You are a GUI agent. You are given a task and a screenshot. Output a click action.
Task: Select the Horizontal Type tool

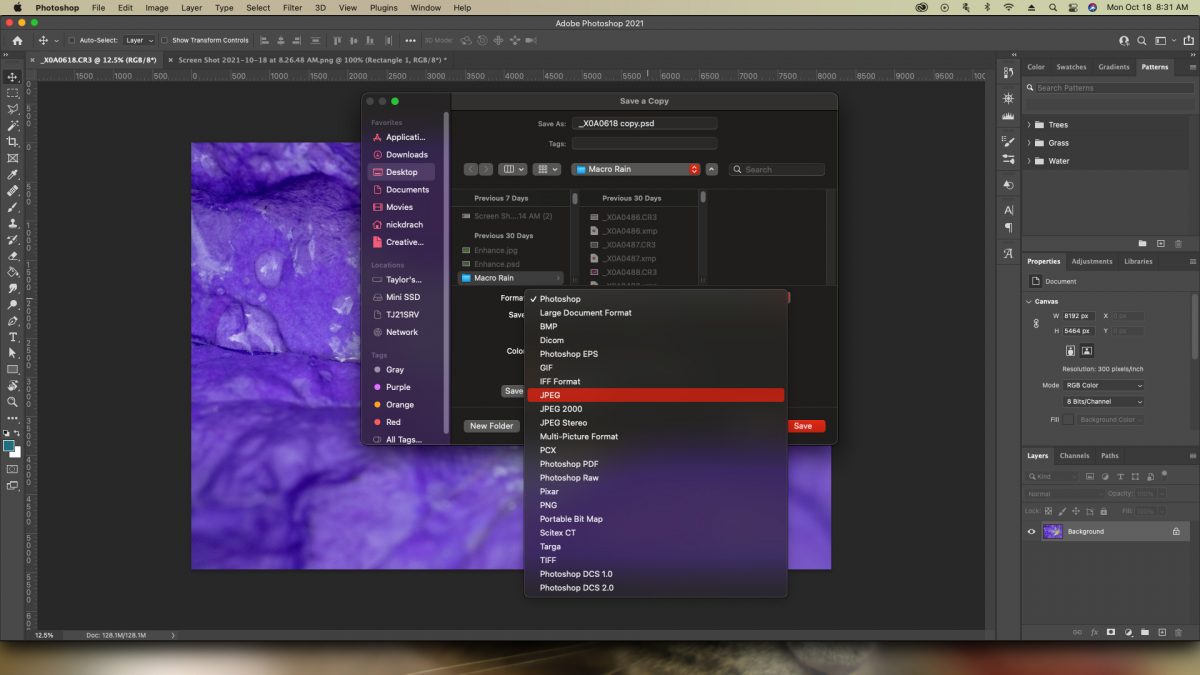pyautogui.click(x=13, y=337)
